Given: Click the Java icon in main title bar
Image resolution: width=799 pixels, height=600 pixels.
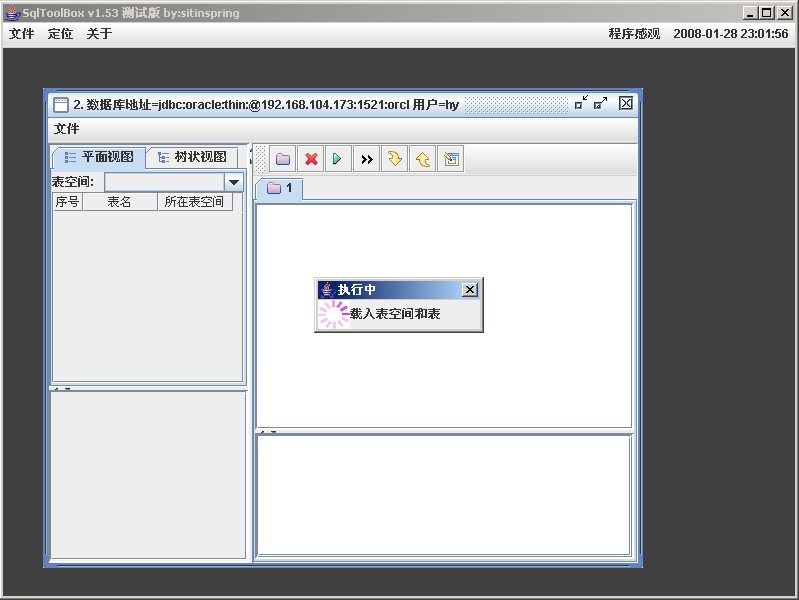Looking at the screenshot, I should [x=13, y=13].
